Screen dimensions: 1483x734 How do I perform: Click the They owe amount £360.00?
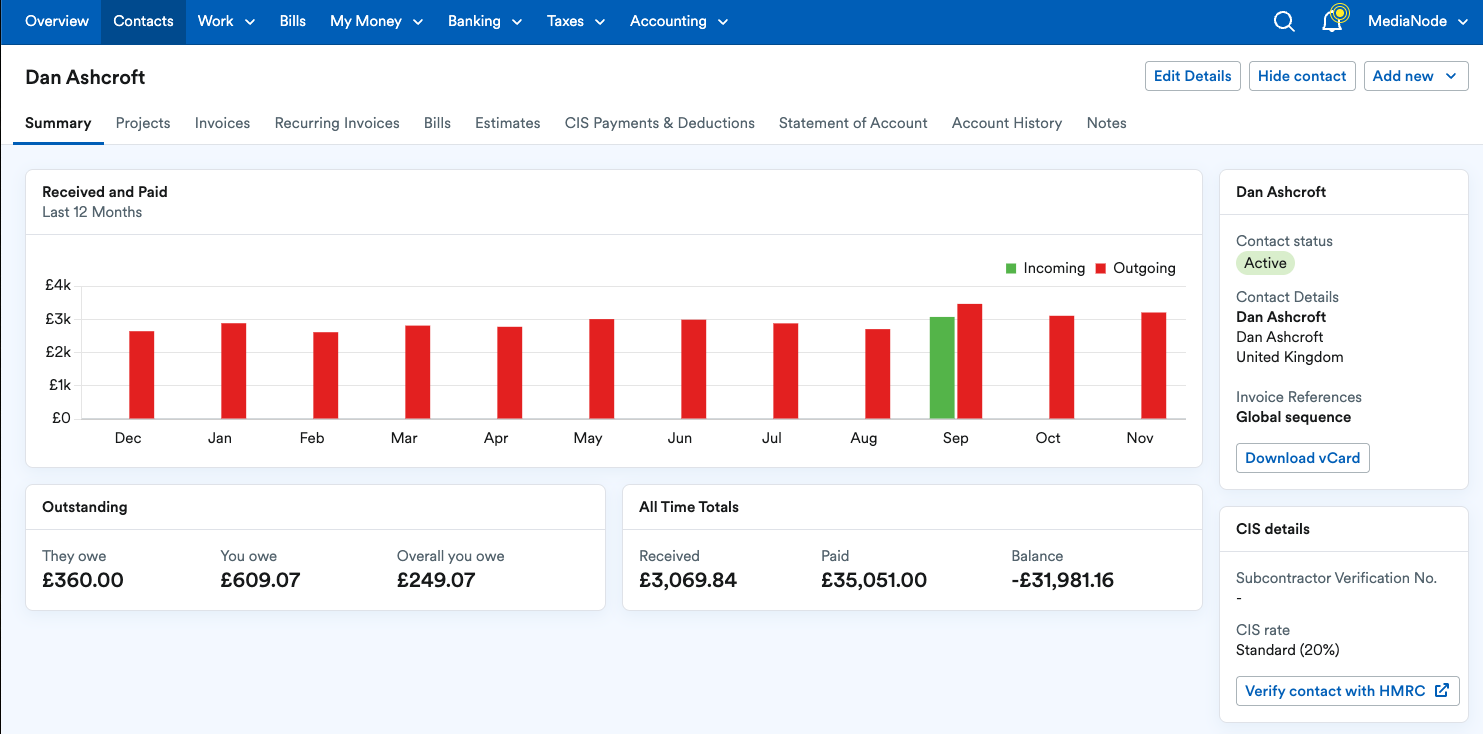coord(83,580)
